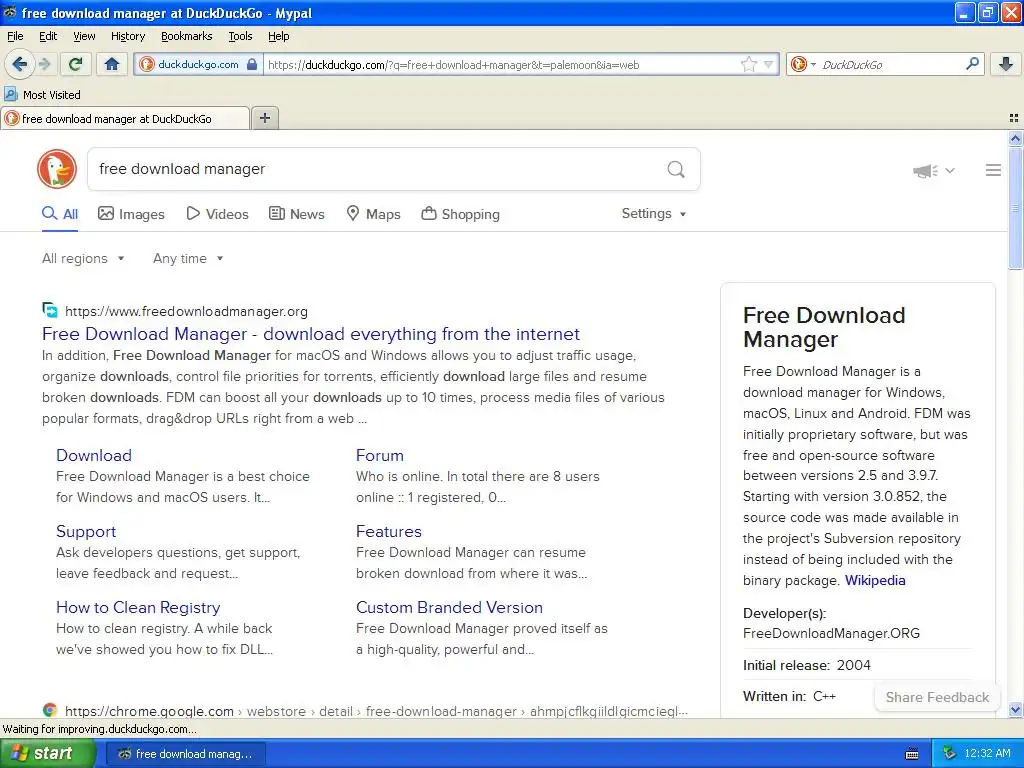
Task: Bookmark this page with the star icon
Action: (748, 64)
